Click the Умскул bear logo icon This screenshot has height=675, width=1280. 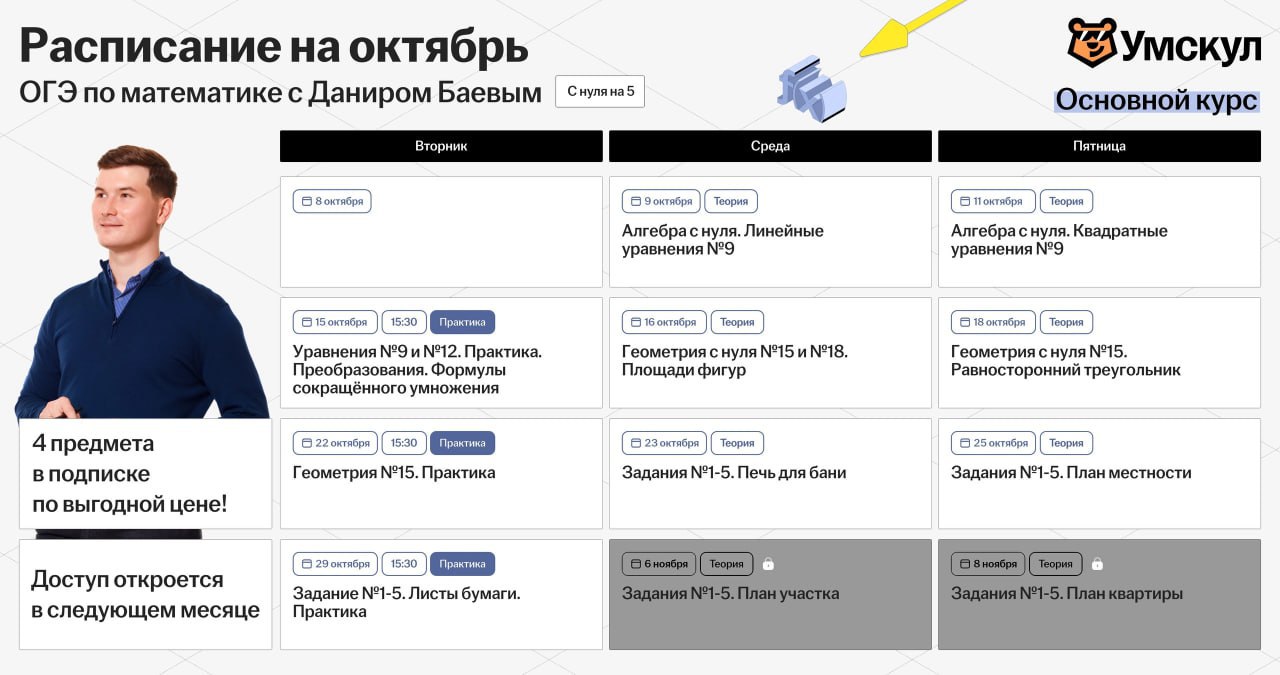coord(1091,43)
